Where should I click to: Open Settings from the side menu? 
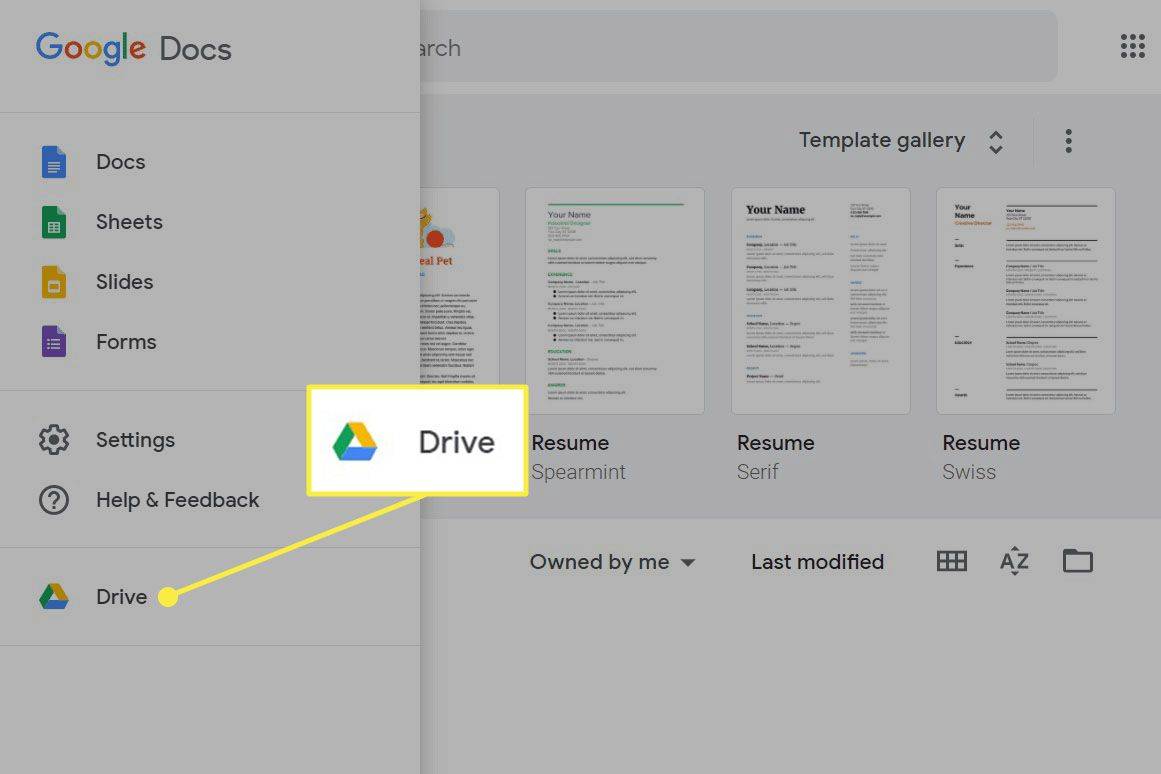pos(210,440)
